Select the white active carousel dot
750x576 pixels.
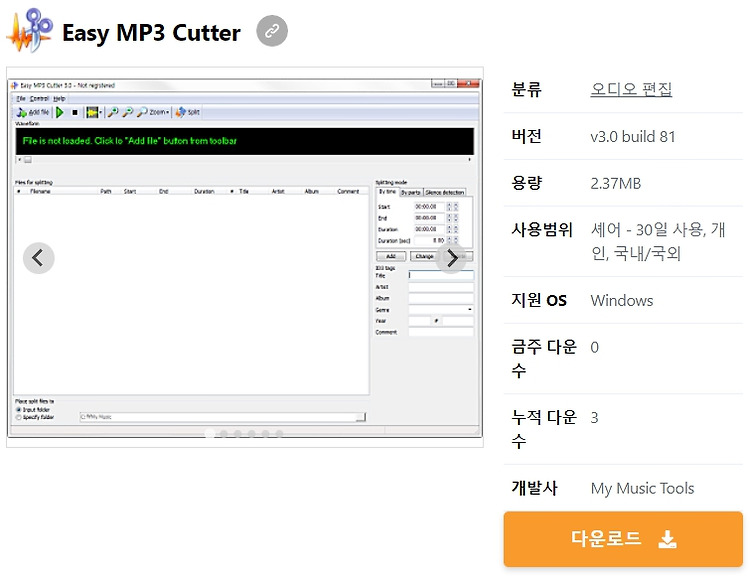210,433
